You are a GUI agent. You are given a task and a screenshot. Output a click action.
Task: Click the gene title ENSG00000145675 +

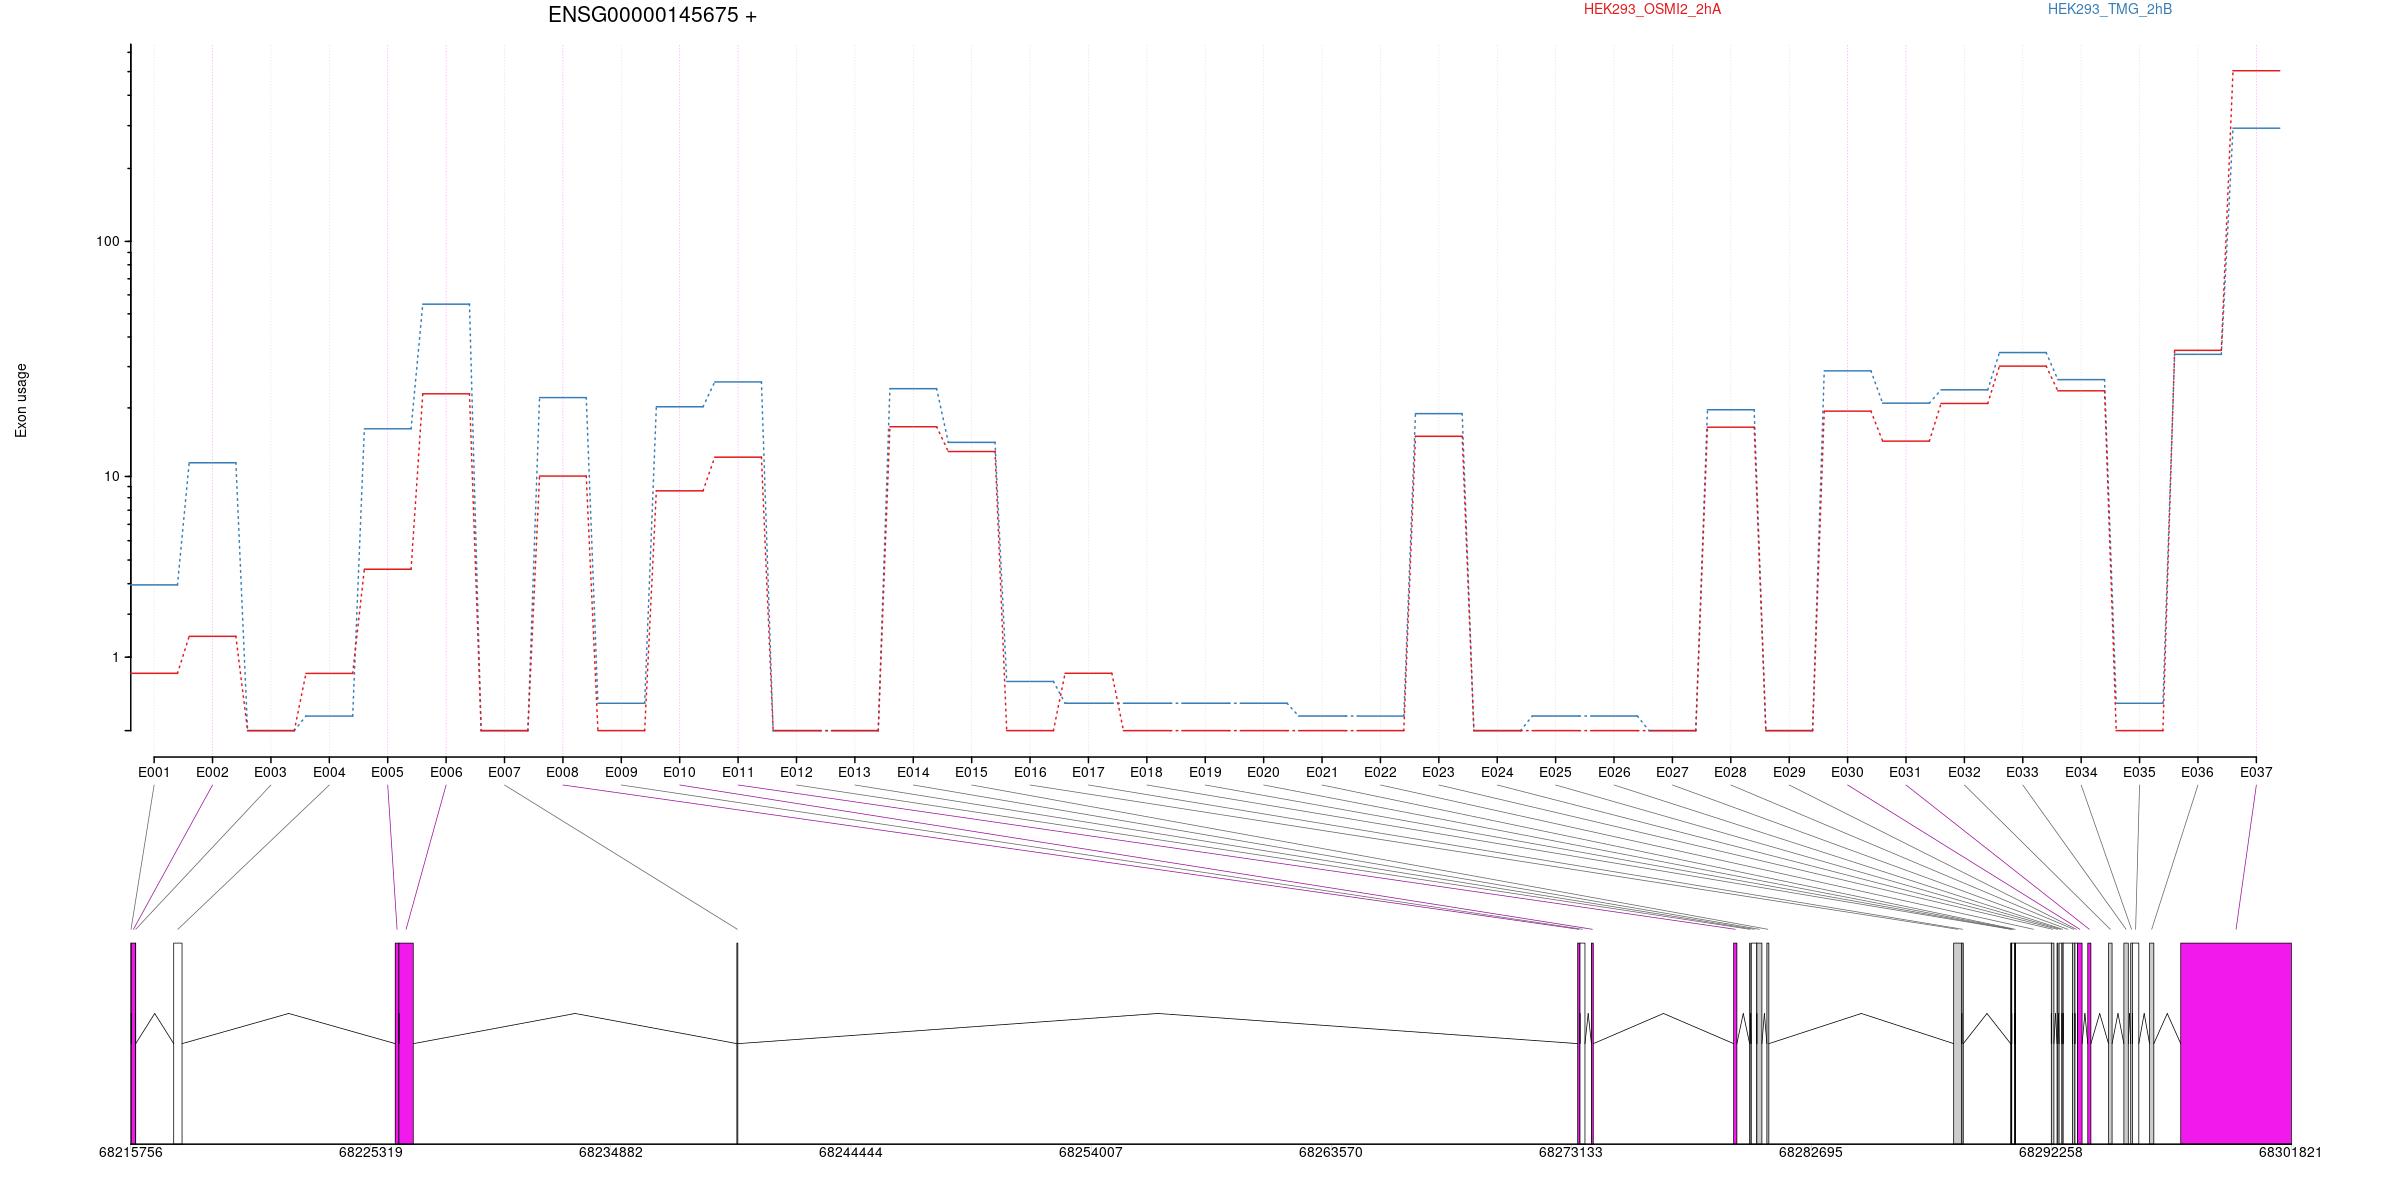tap(652, 15)
